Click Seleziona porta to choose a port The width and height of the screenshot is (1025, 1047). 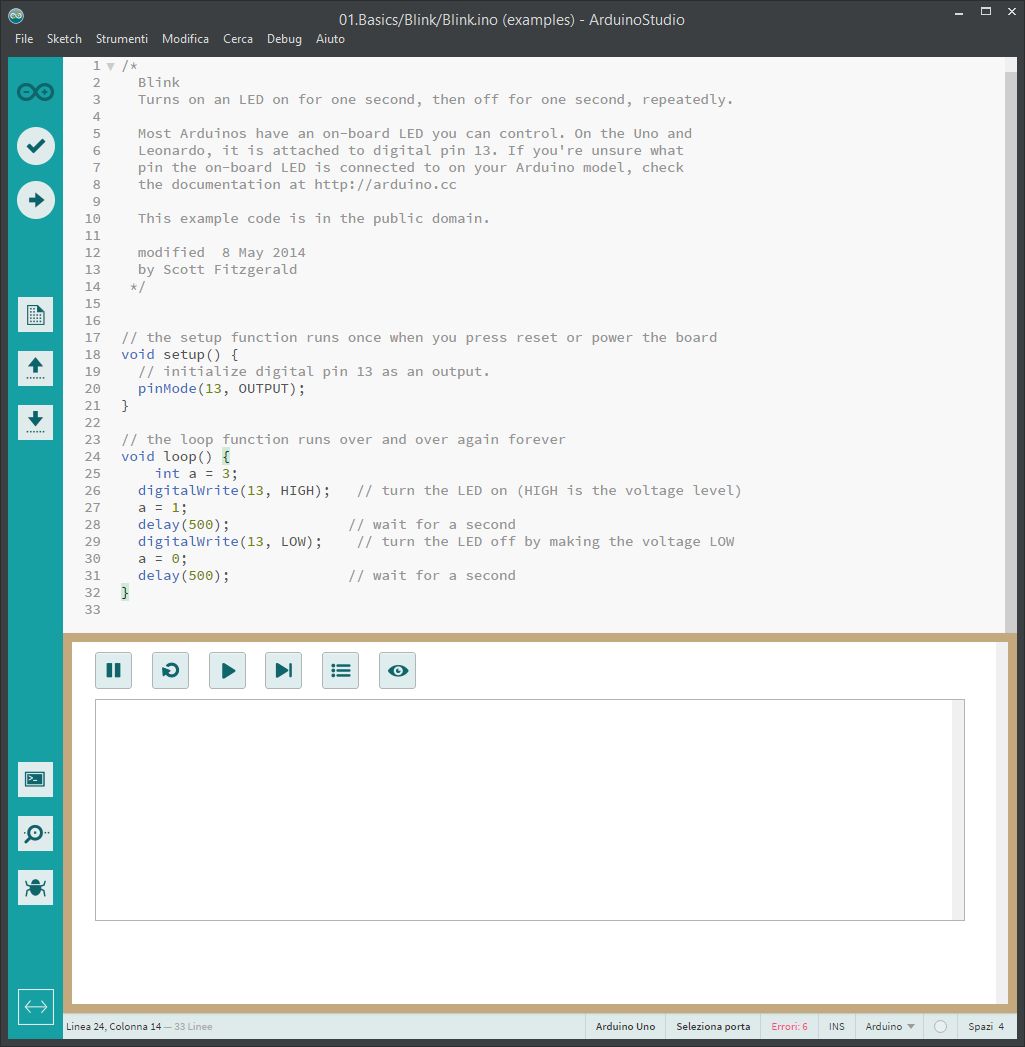(713, 1026)
